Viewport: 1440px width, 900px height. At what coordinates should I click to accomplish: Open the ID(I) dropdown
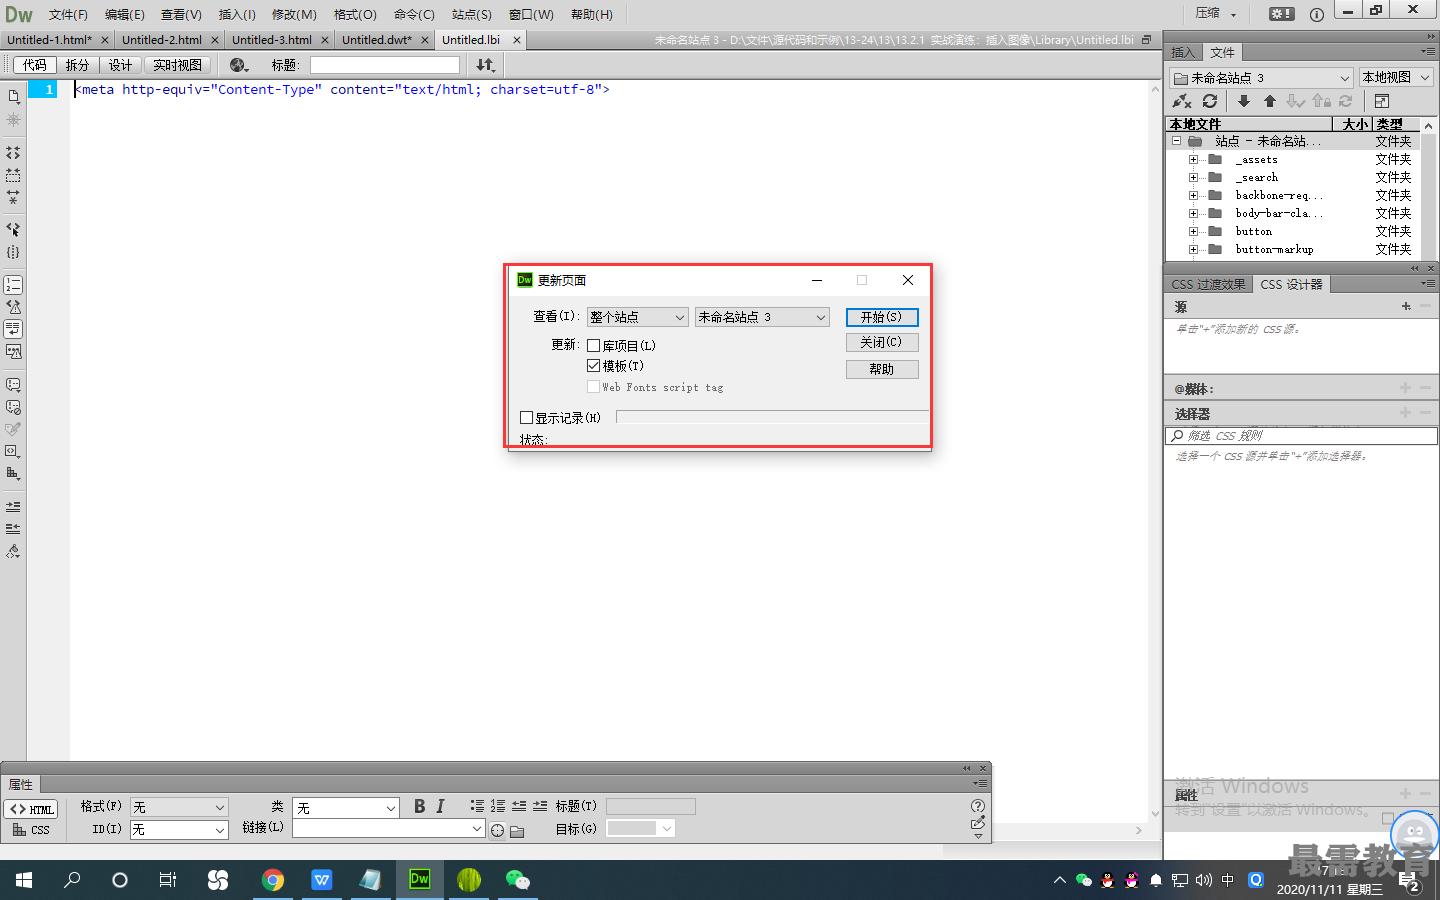[x=179, y=830]
